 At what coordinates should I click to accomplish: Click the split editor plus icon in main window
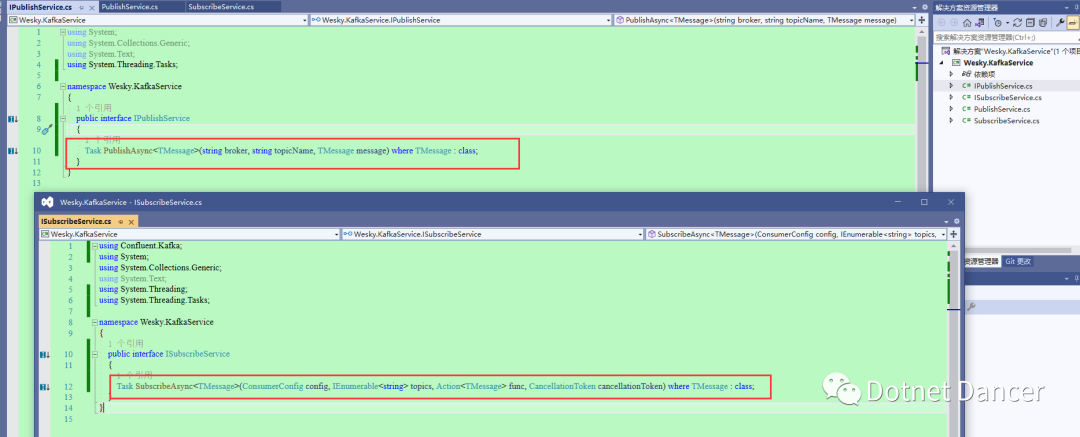click(922, 20)
